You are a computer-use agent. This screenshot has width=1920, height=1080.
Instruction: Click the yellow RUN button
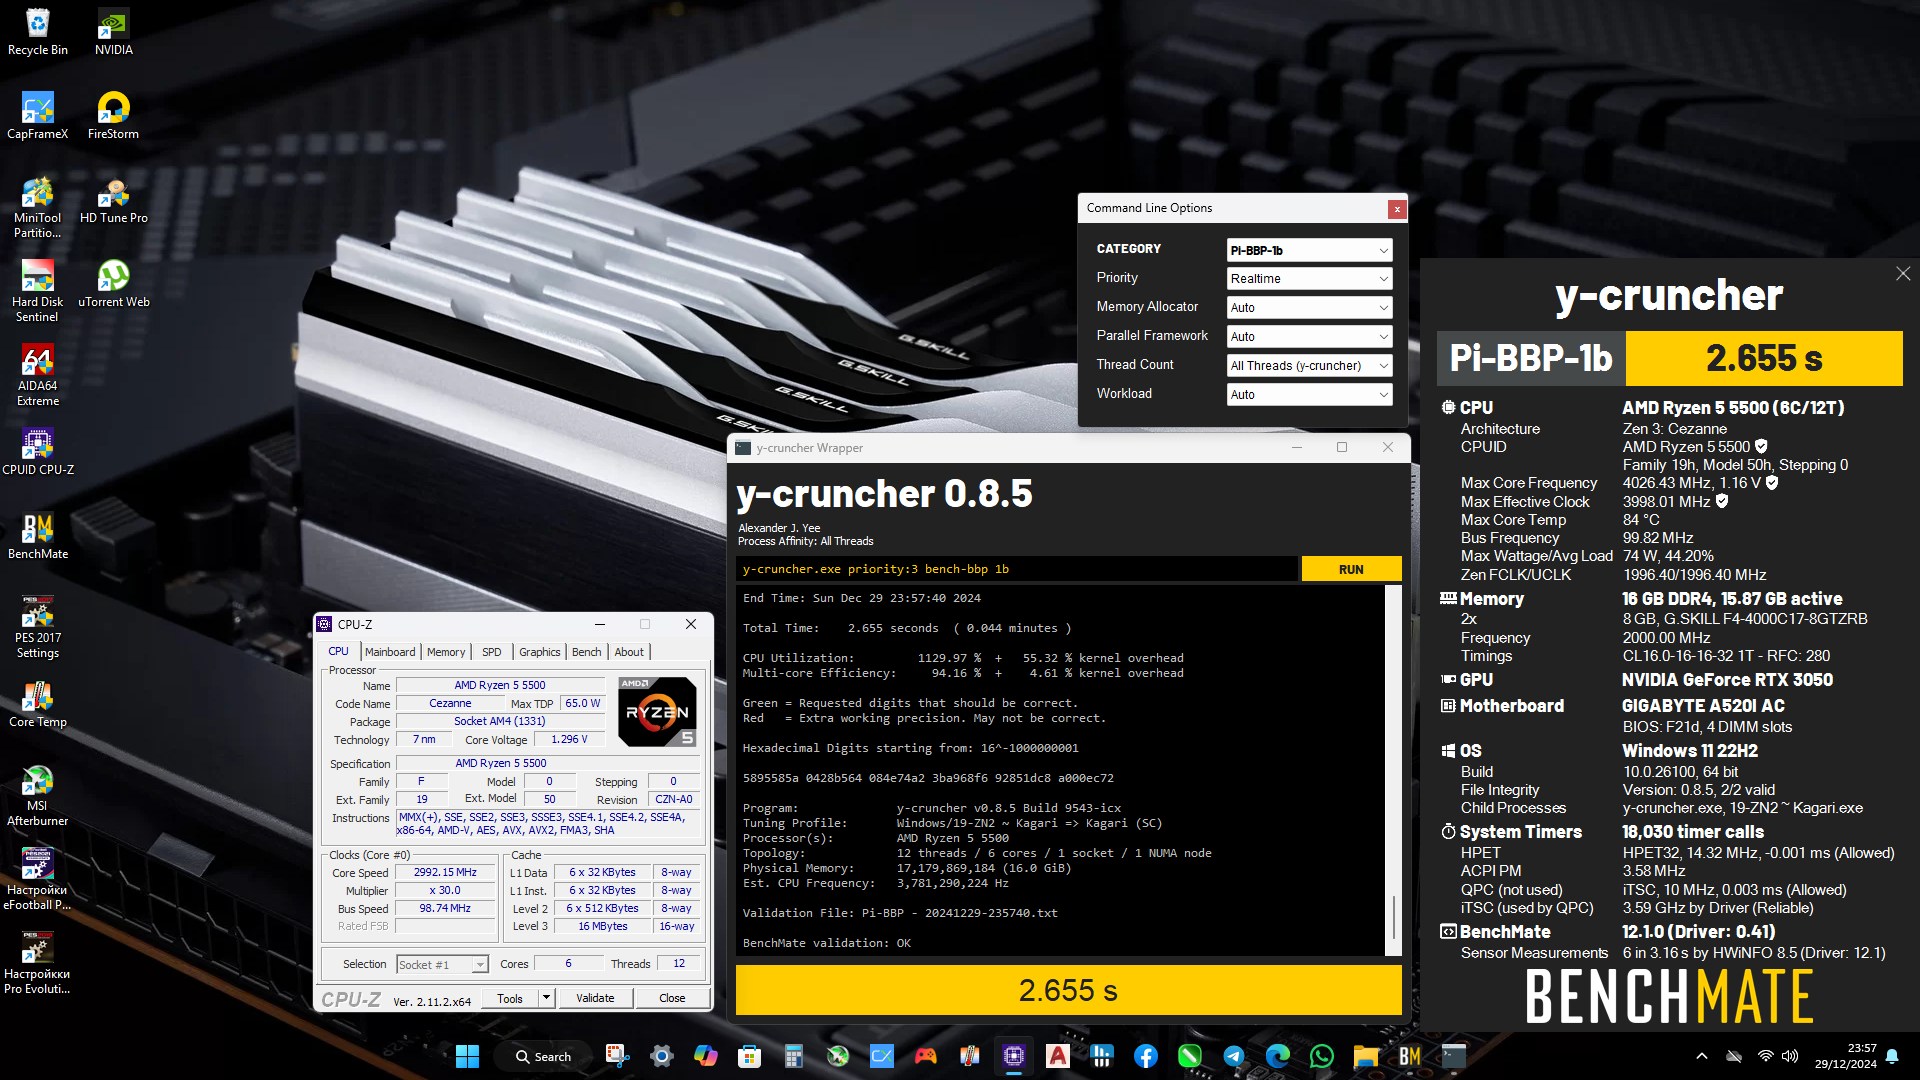(x=1351, y=569)
